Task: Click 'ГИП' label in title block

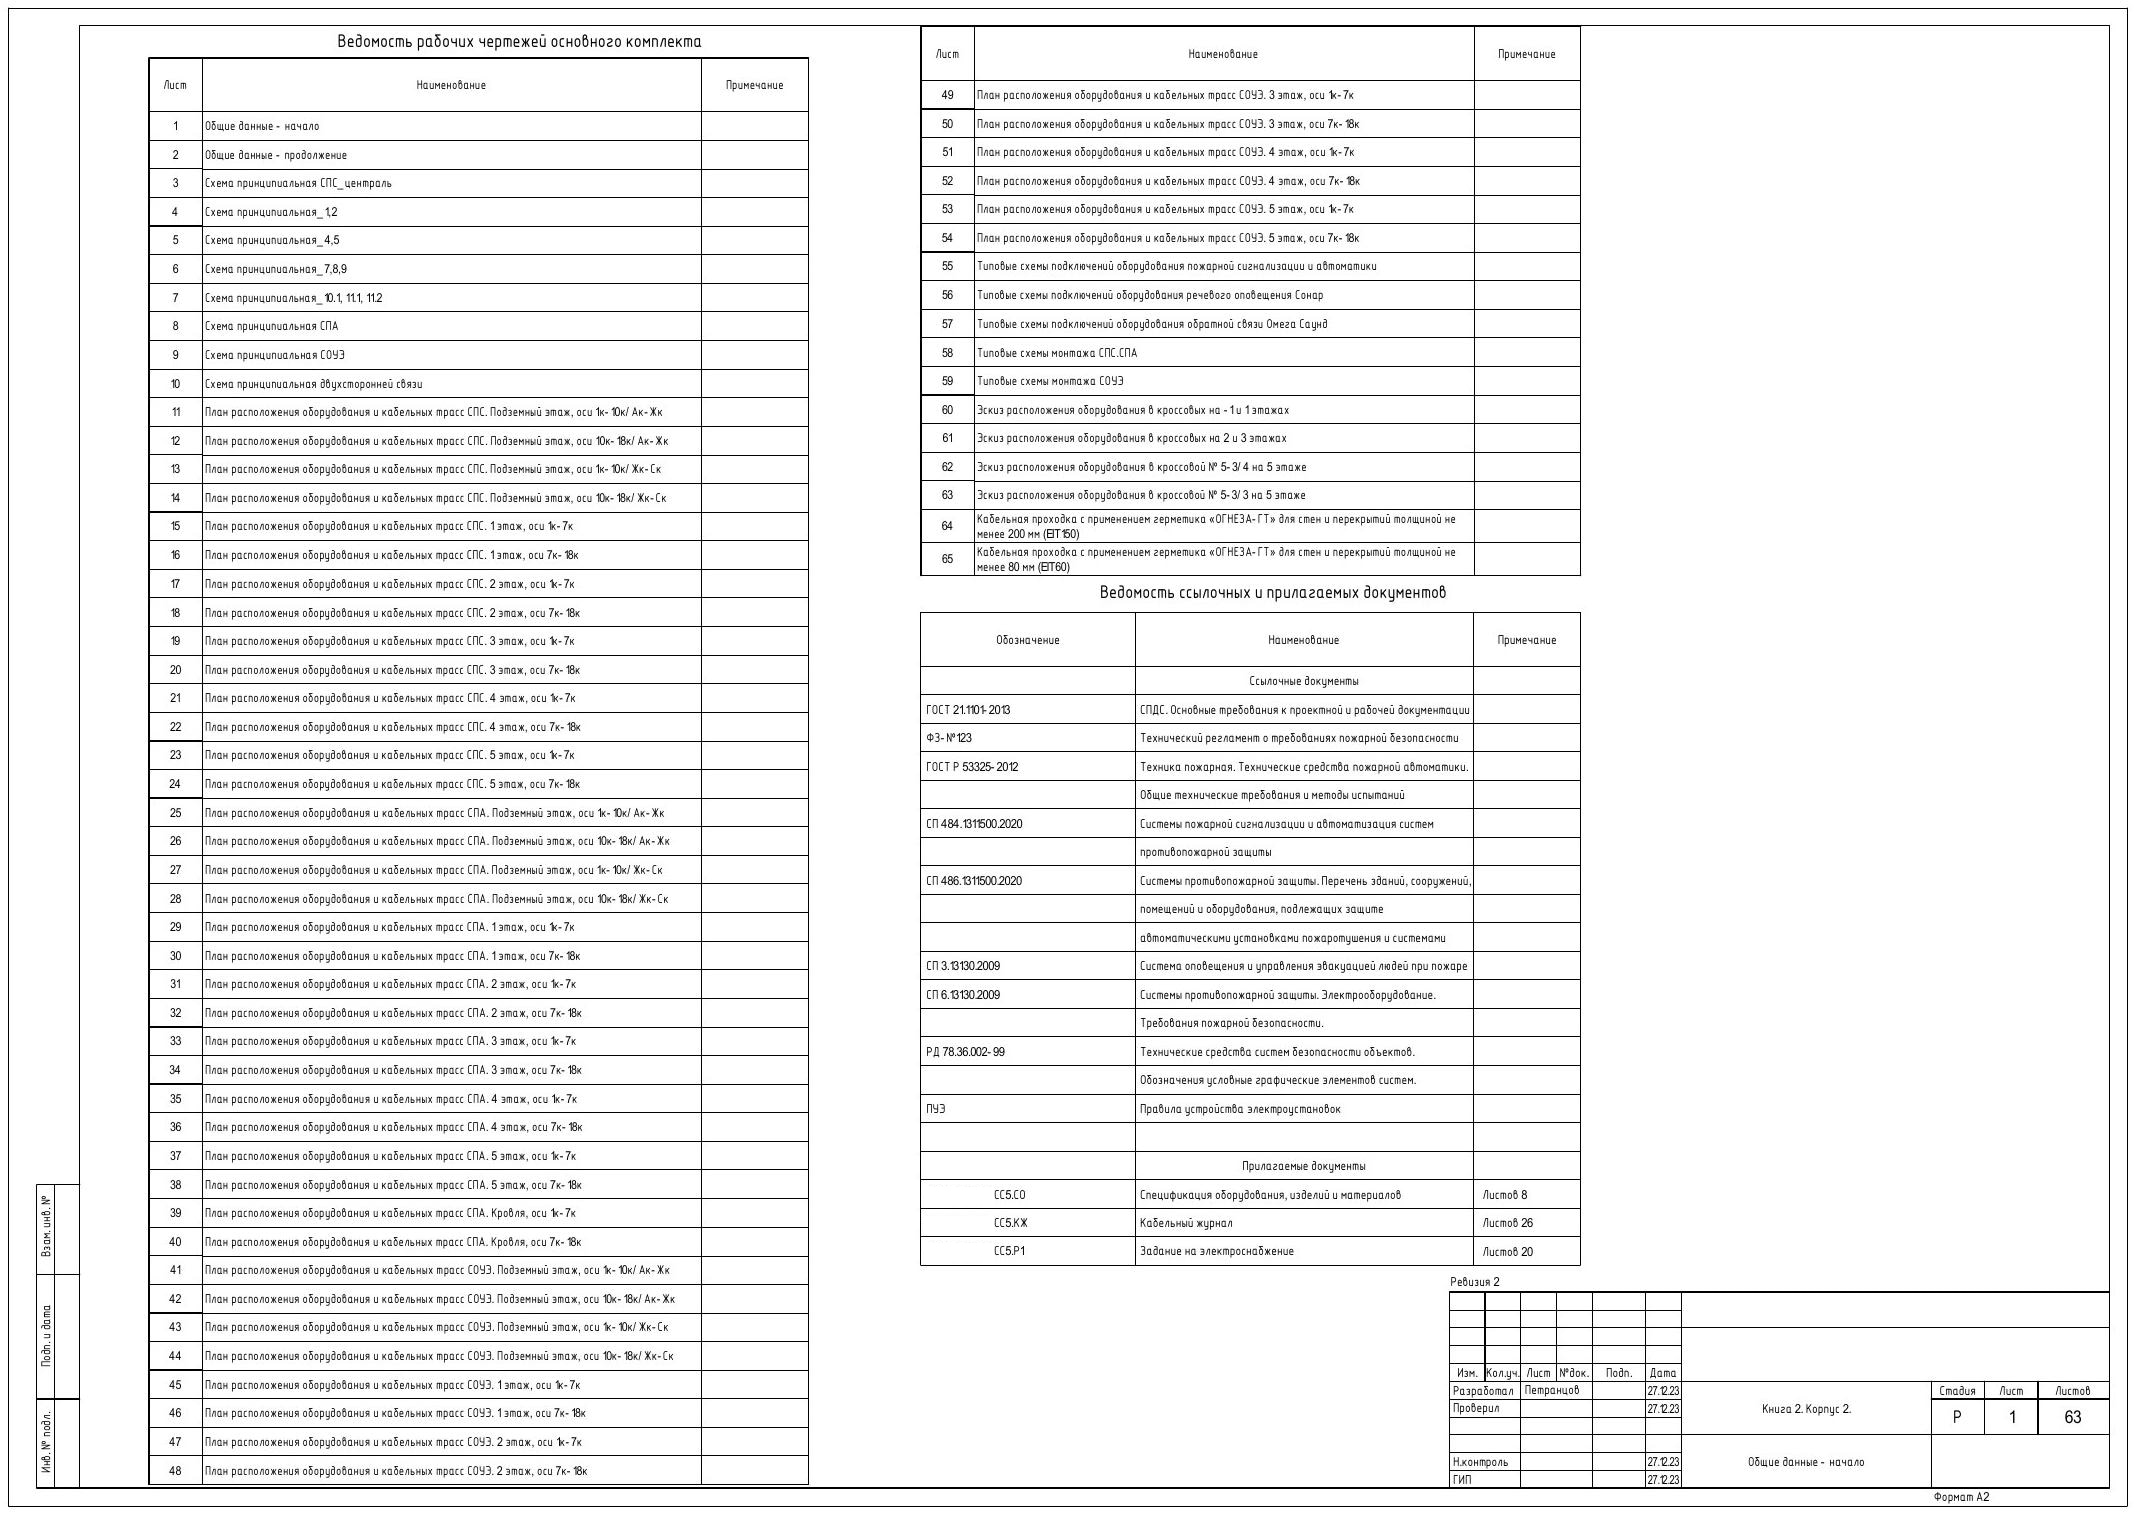Action: pos(1462,1480)
